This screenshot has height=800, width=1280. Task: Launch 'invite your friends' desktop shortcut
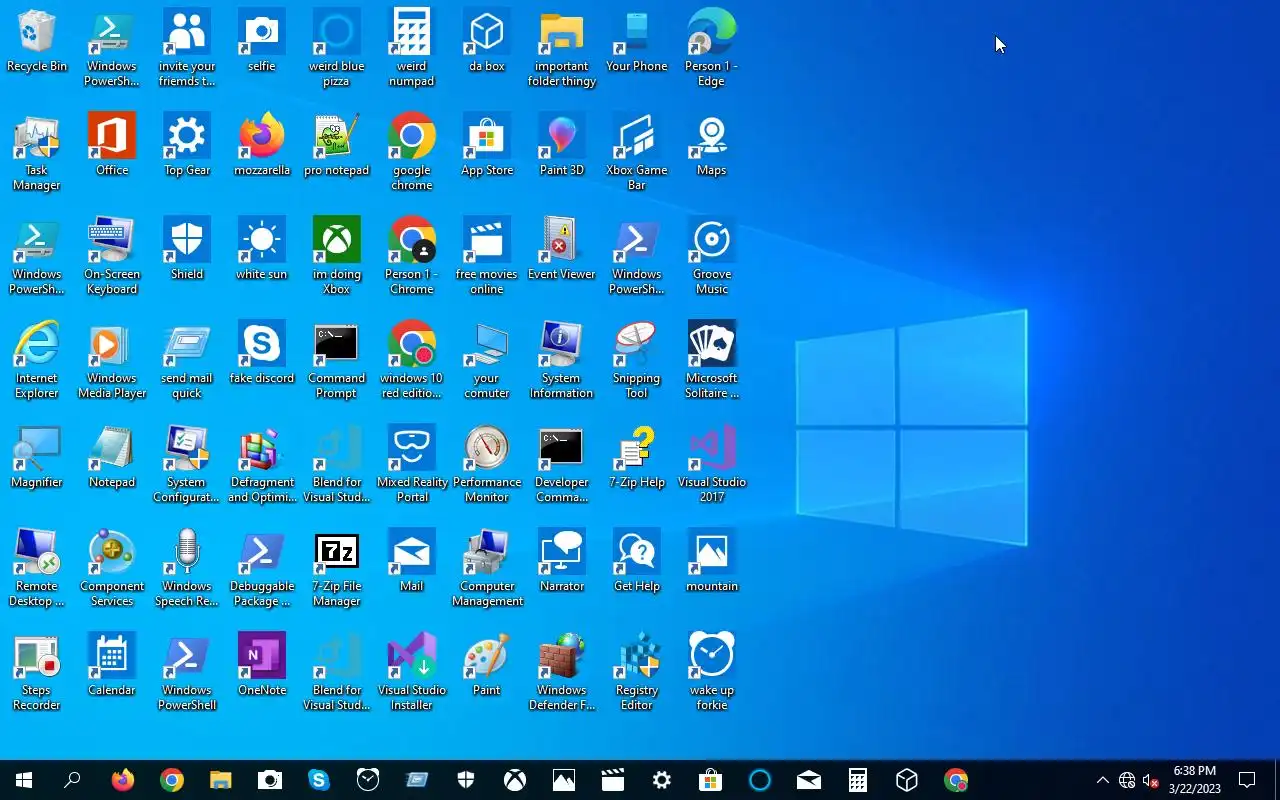click(187, 48)
